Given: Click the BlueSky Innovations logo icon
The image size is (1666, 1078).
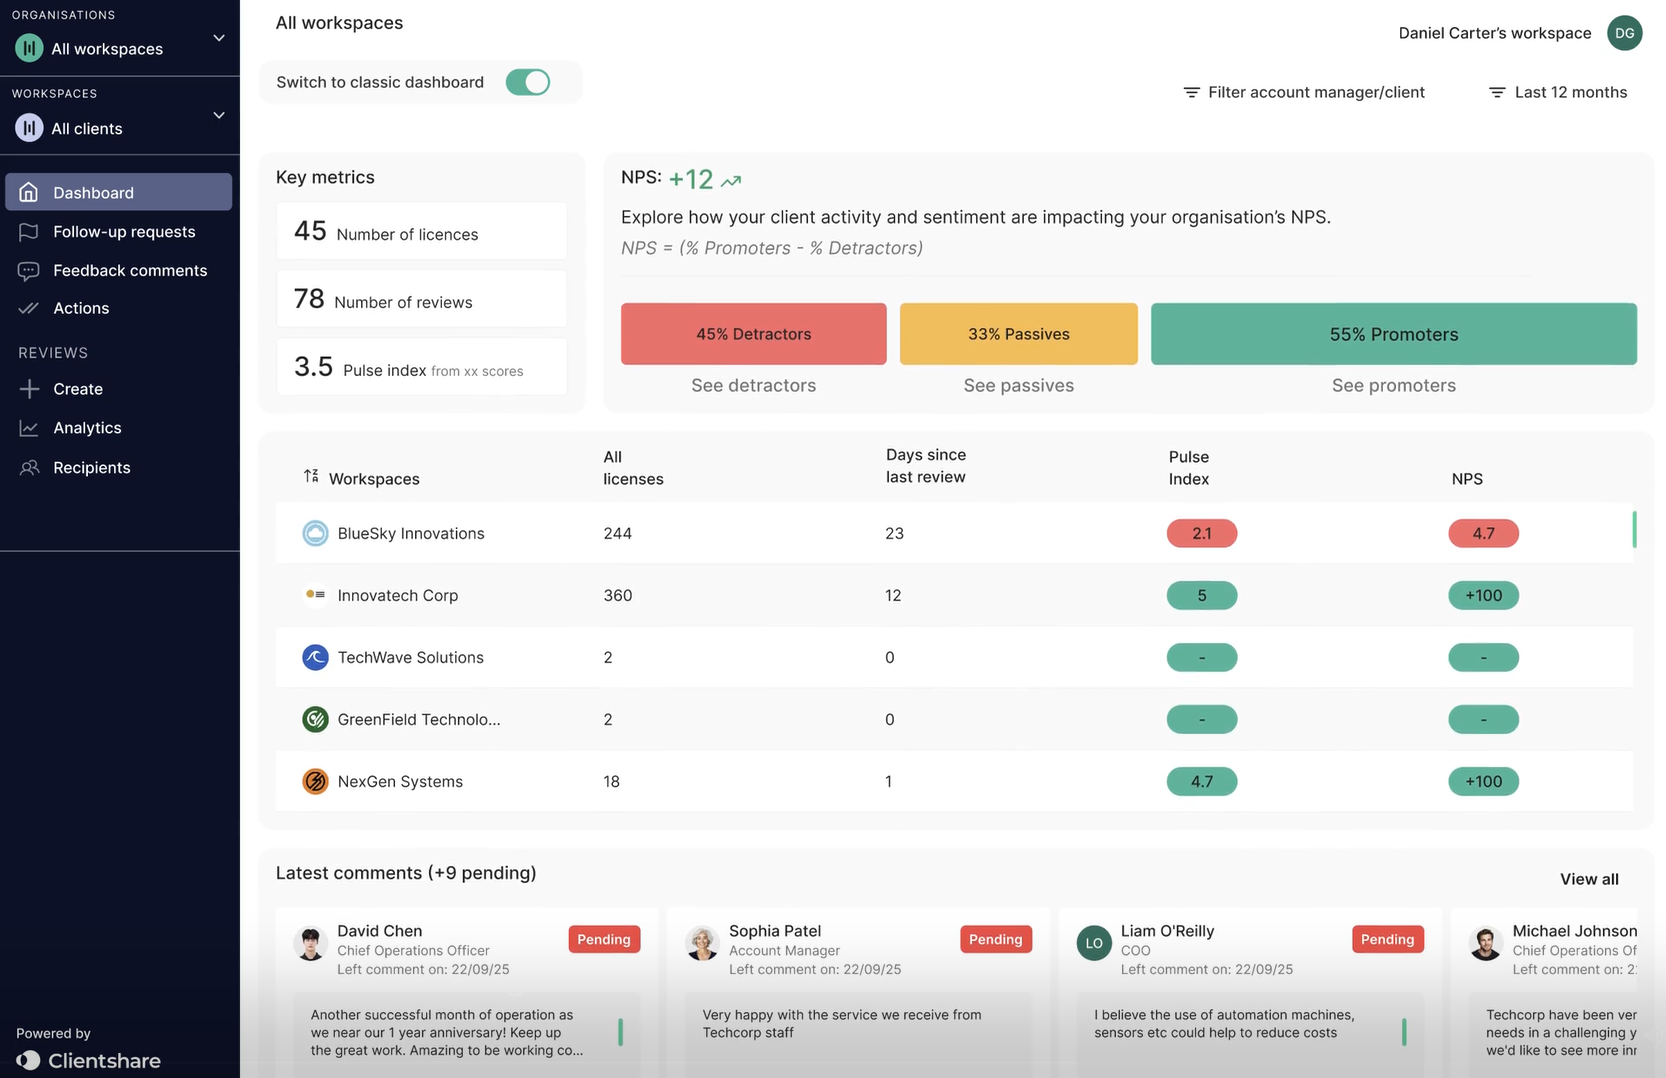Looking at the screenshot, I should (x=315, y=534).
